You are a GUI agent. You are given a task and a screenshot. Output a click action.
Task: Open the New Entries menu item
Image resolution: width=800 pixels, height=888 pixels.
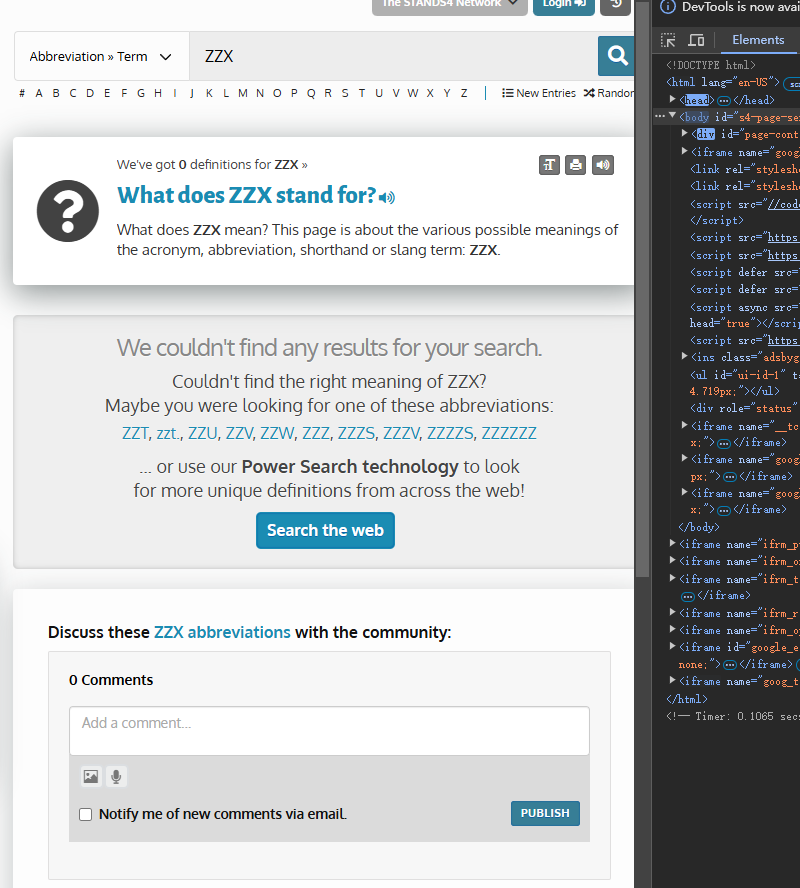tap(539, 93)
